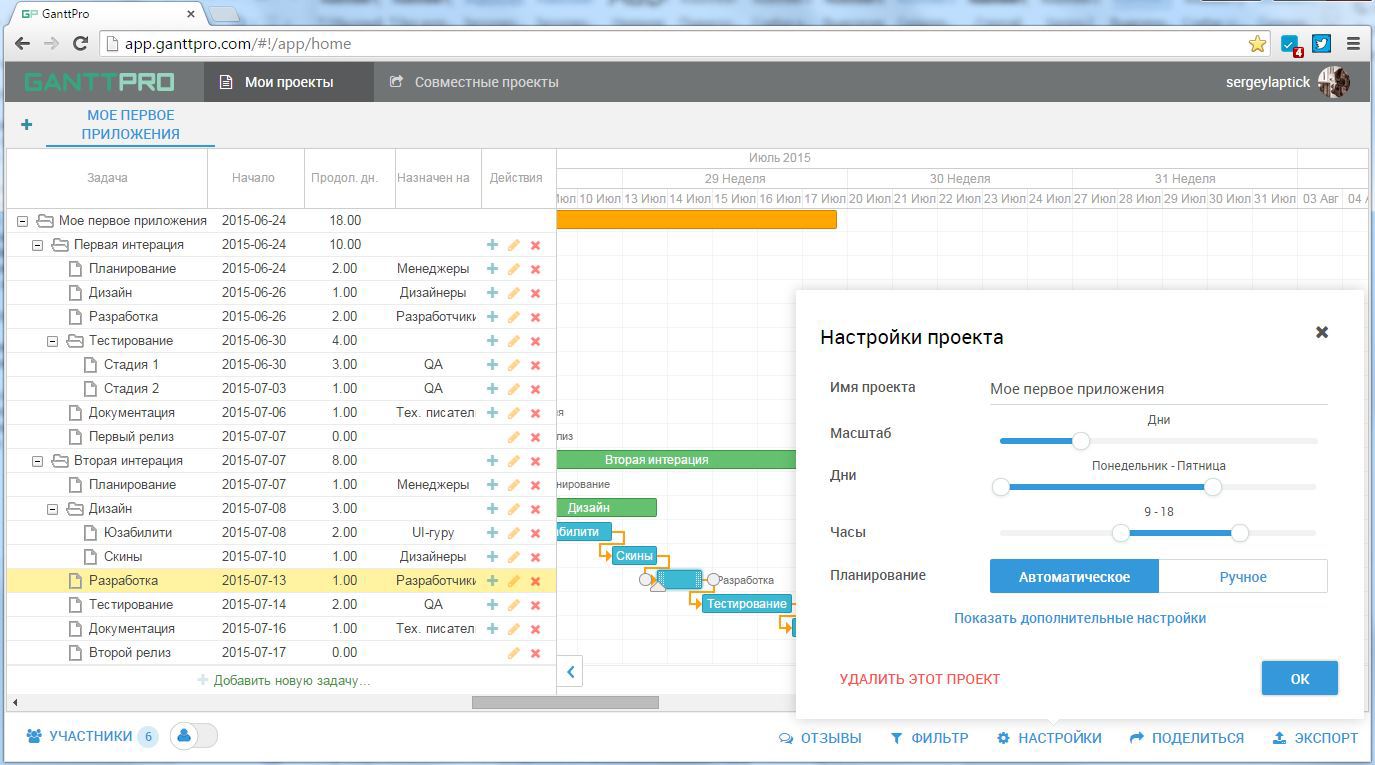The image size is (1375, 765).
Task: Open the Chrome hamburger menu
Action: [1353, 44]
